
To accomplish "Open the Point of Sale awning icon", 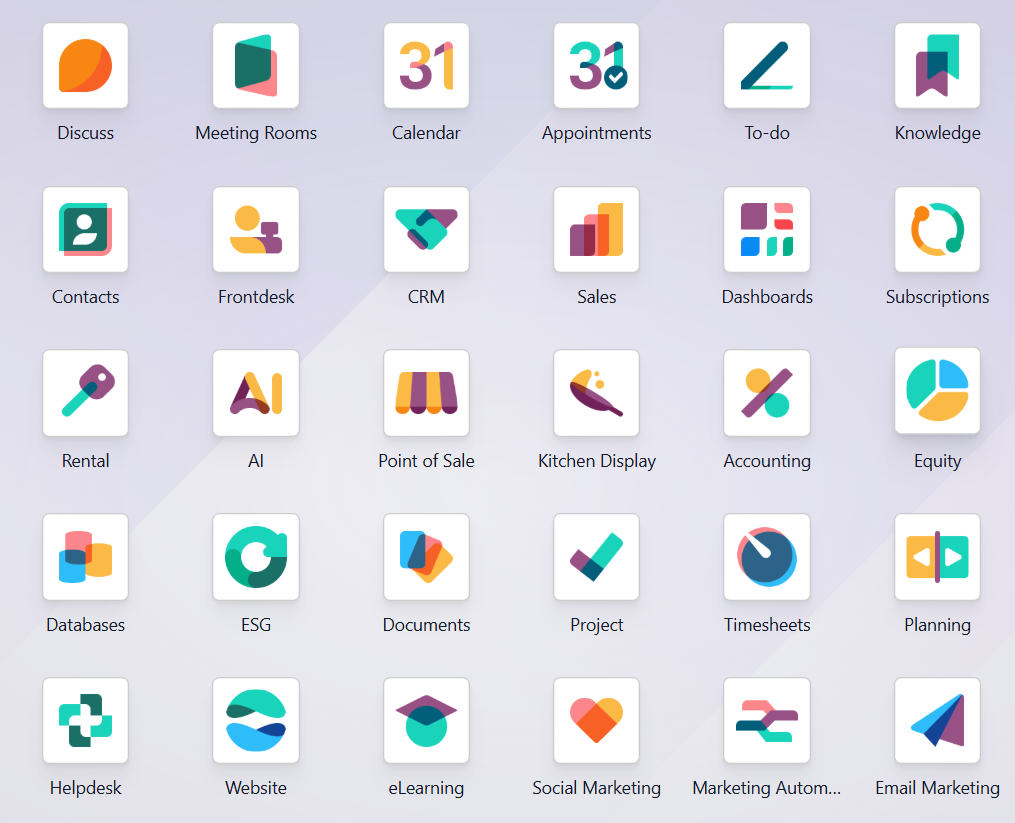I will [x=426, y=392].
